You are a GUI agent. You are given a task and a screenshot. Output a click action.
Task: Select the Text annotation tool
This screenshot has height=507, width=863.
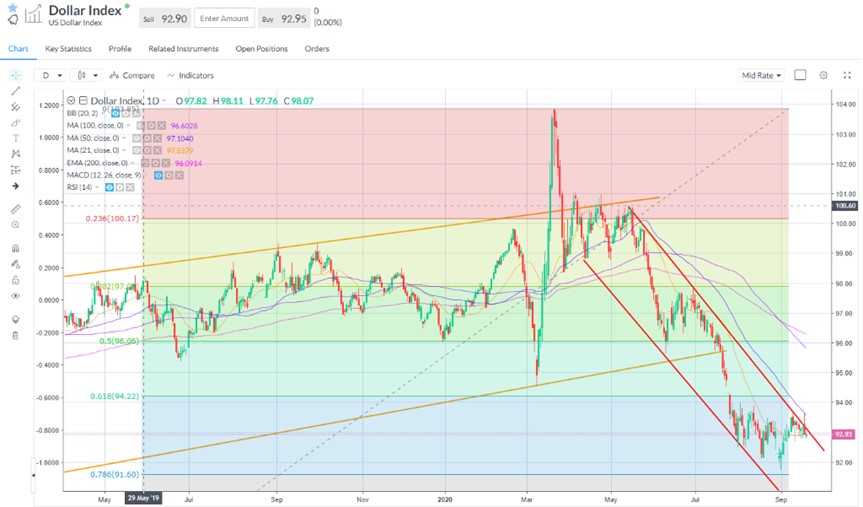point(15,138)
